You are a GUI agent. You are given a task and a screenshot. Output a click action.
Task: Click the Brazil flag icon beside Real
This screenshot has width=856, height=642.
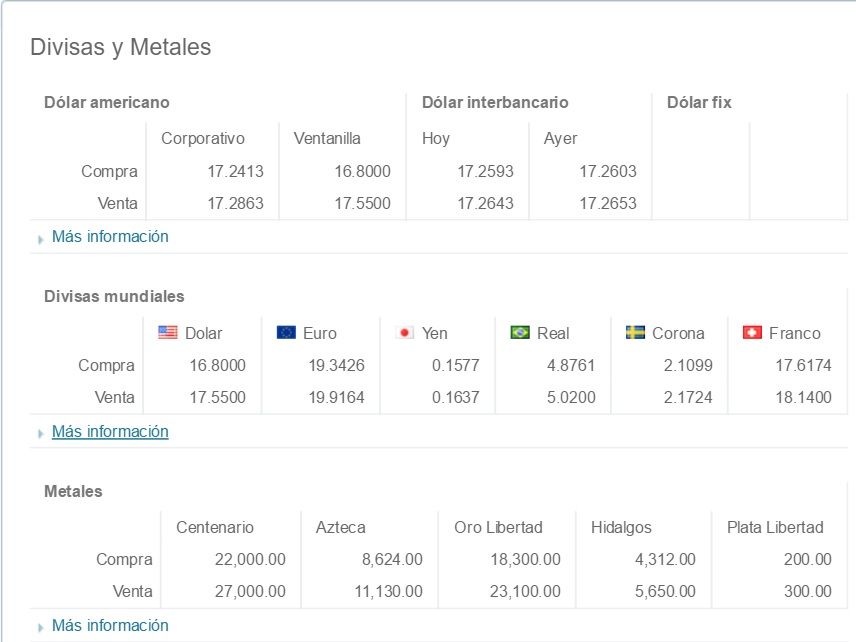[519, 332]
